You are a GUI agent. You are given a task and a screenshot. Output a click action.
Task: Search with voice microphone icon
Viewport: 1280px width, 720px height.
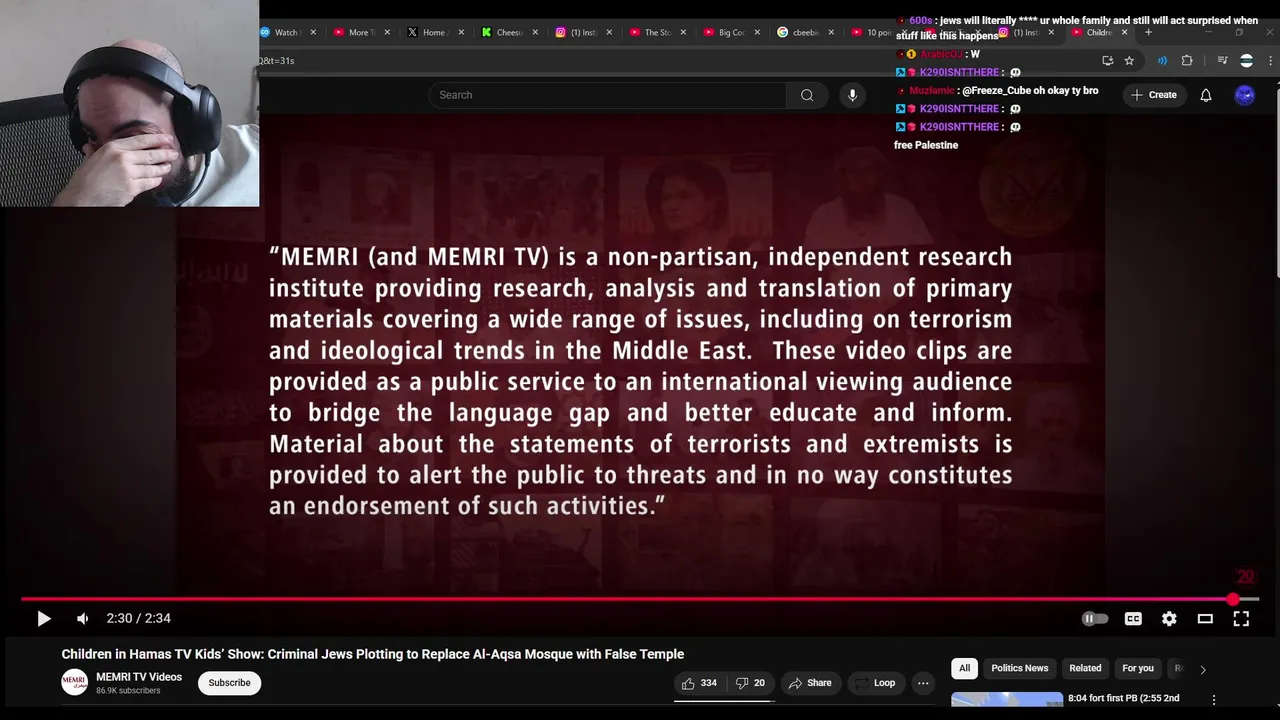852,95
